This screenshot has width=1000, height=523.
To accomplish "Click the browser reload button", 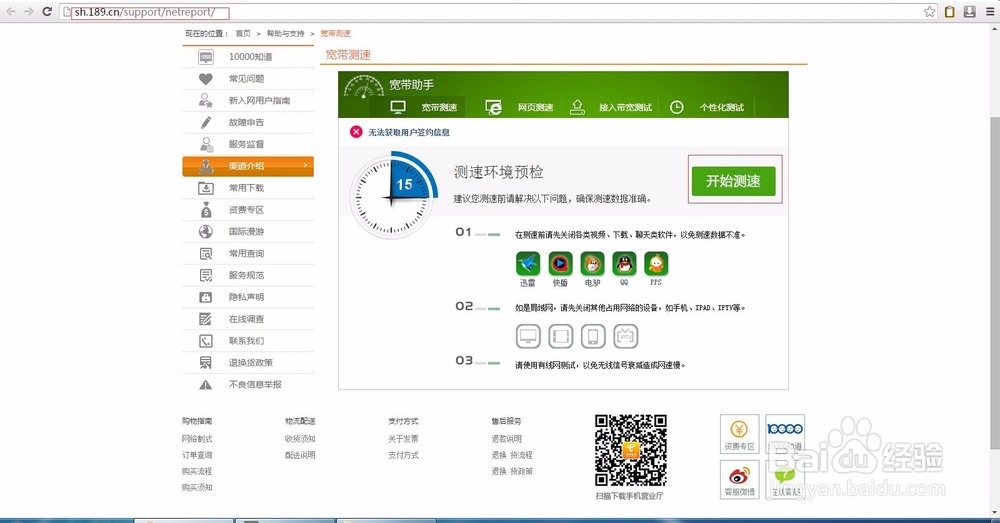I will pyautogui.click(x=47, y=11).
